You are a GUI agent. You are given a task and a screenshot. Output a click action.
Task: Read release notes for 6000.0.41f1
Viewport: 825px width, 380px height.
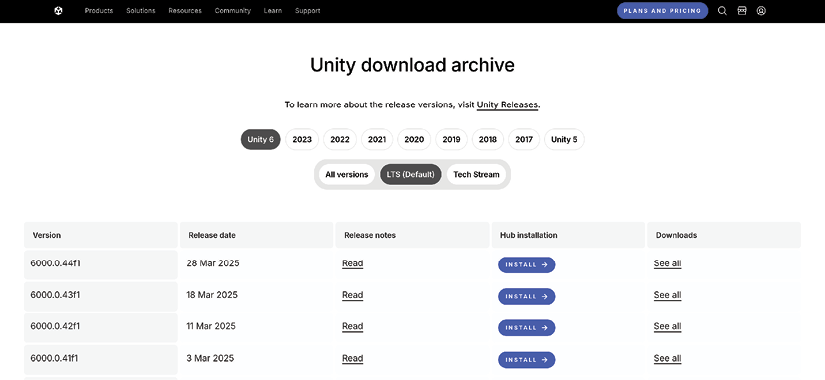[353, 358]
